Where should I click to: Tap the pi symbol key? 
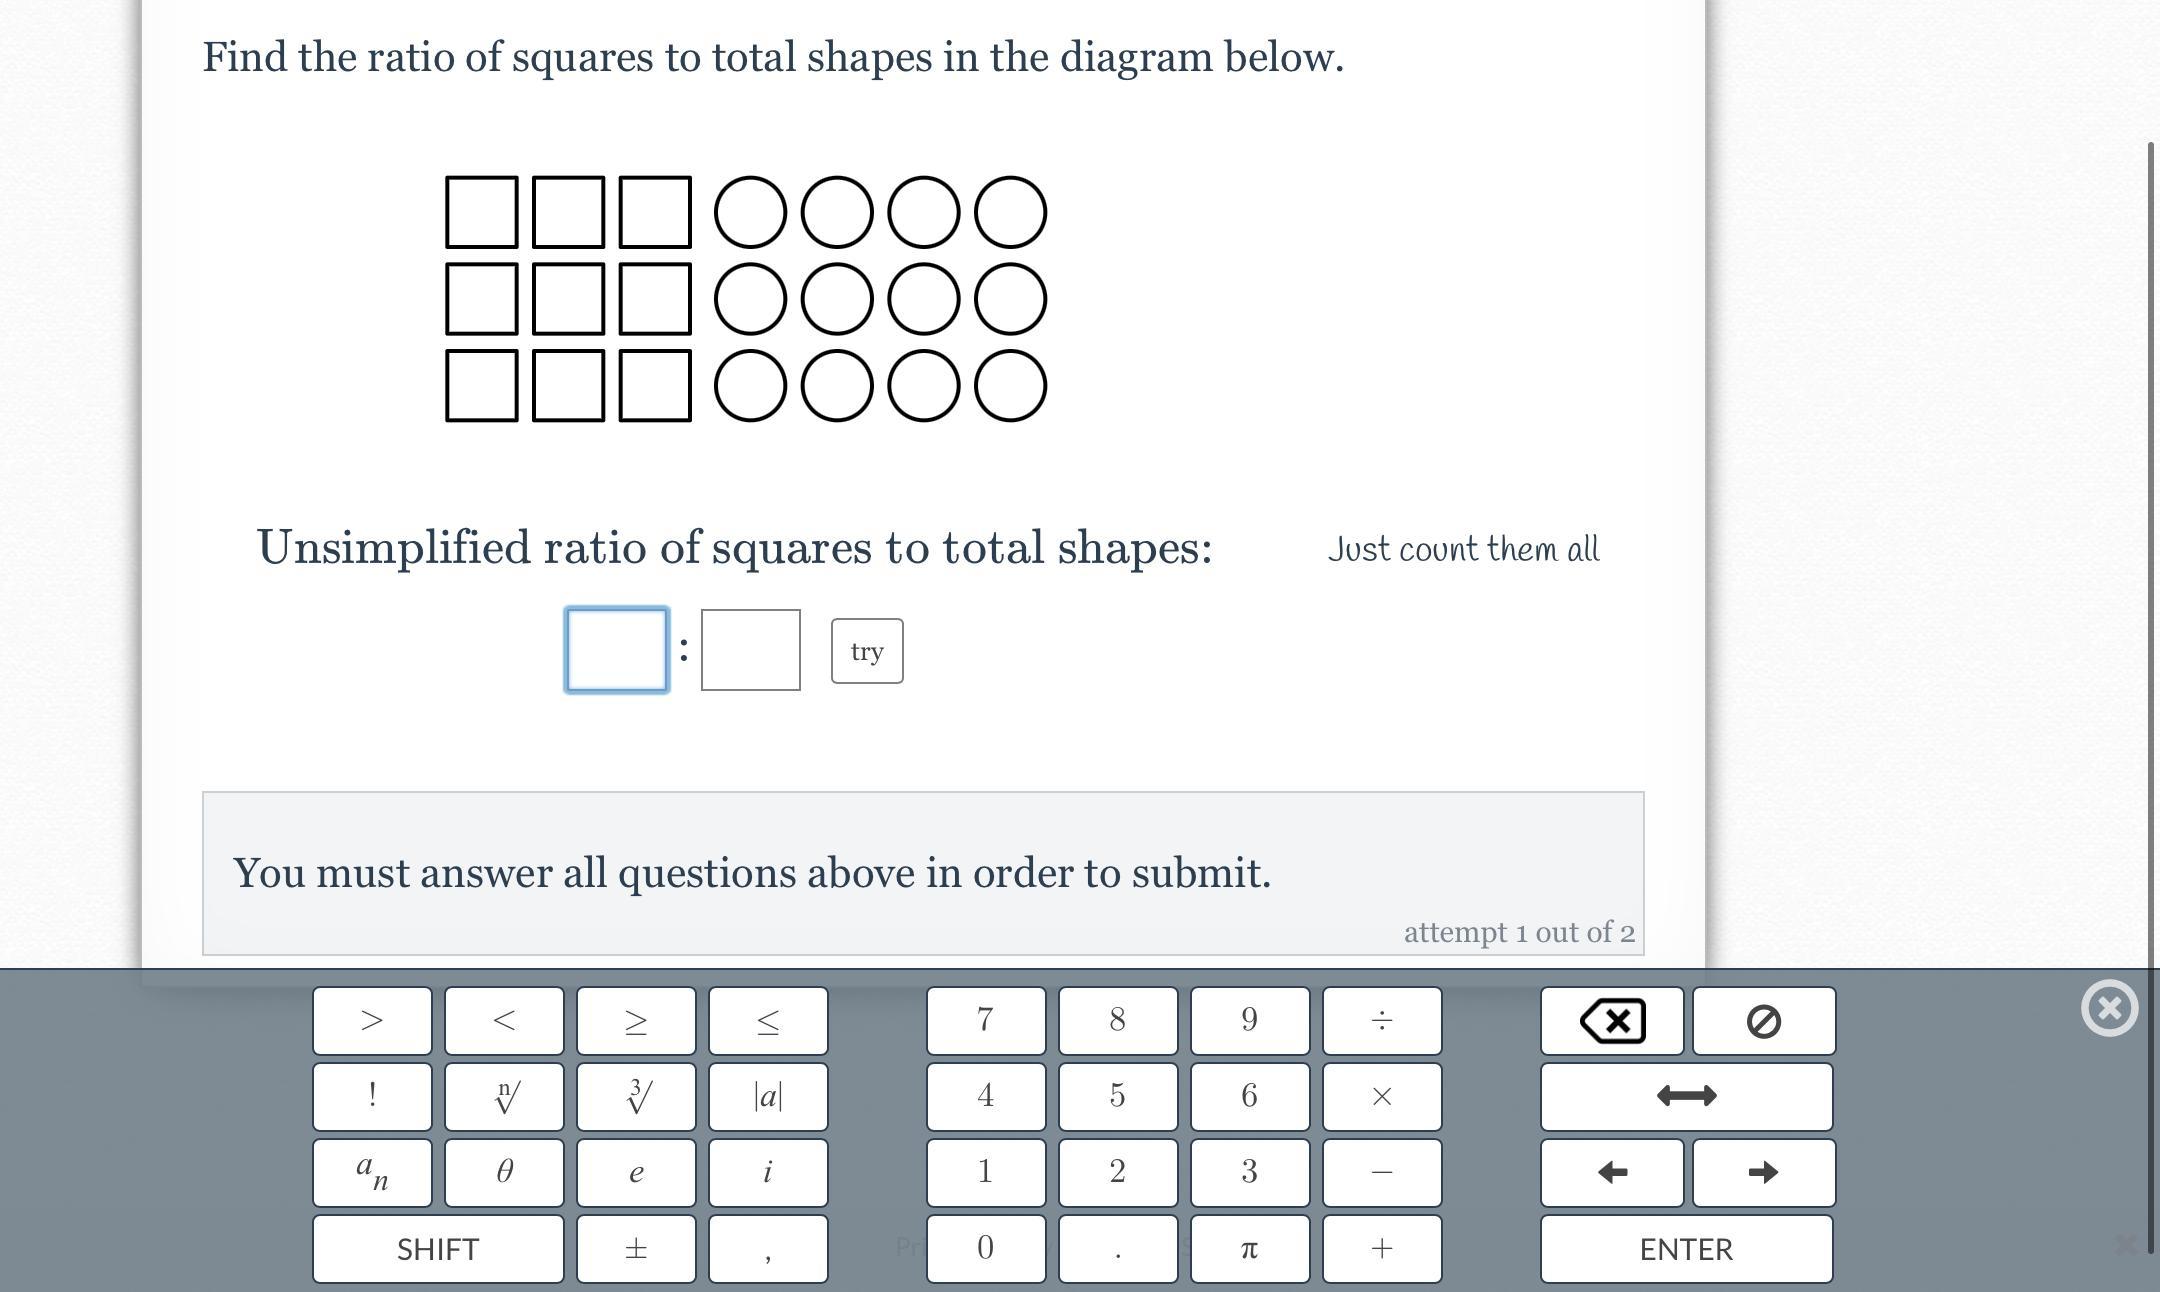tap(1250, 1249)
